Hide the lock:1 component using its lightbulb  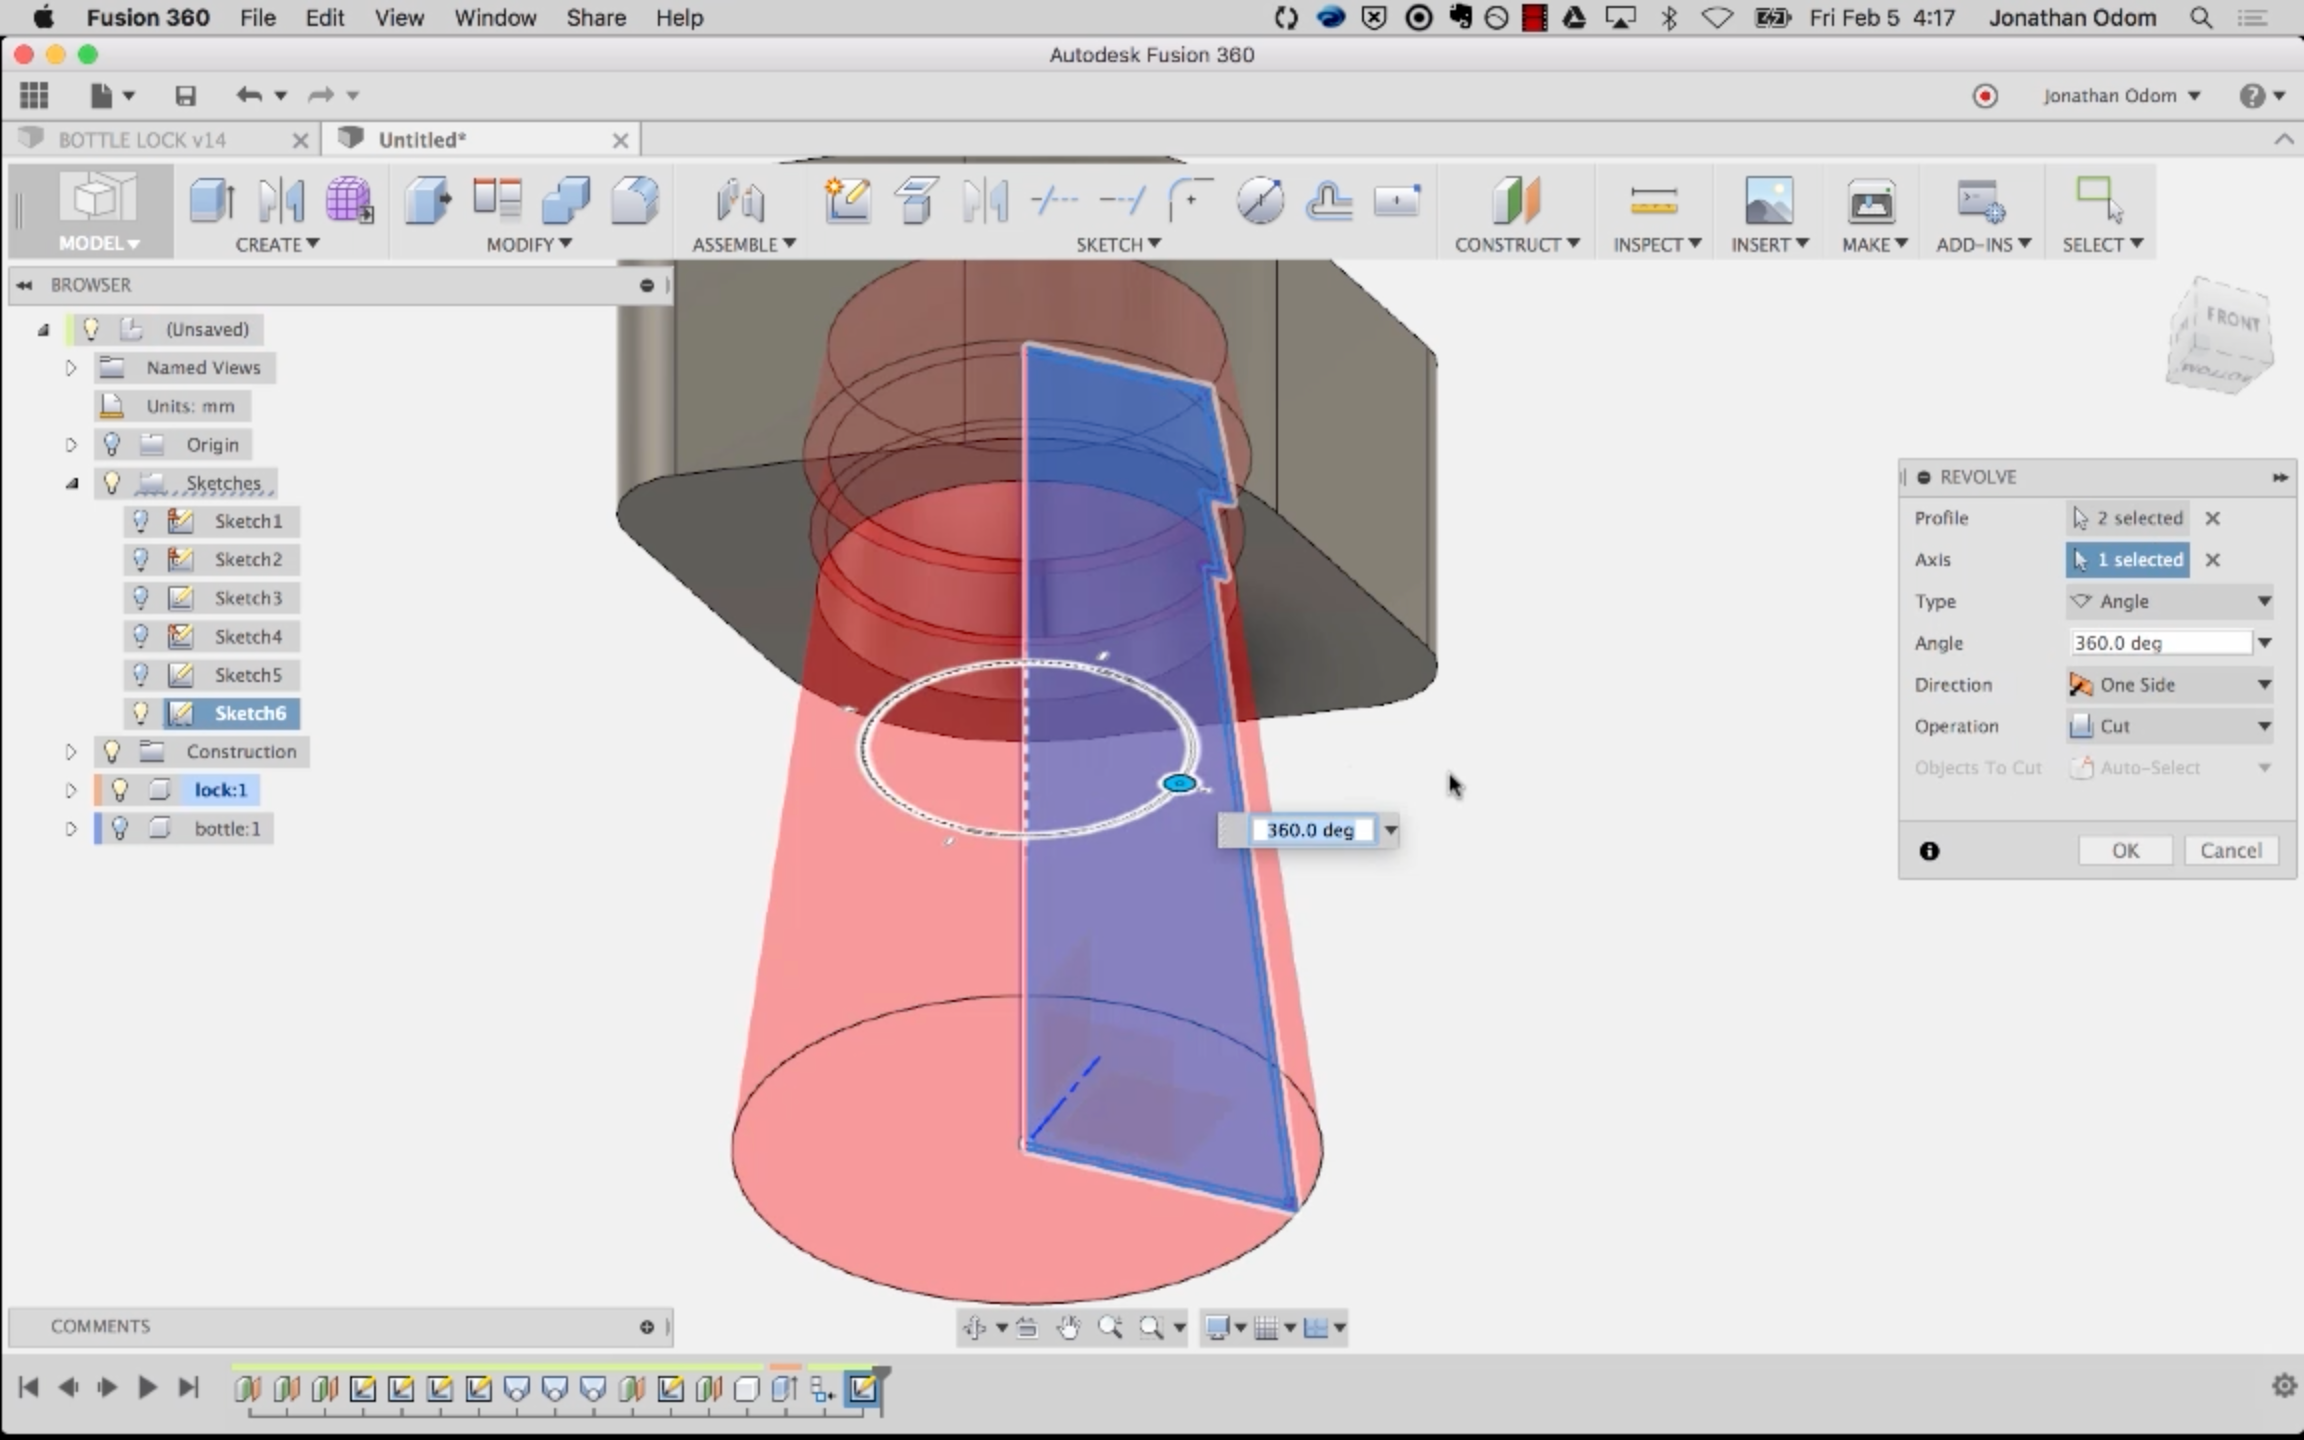tap(120, 790)
